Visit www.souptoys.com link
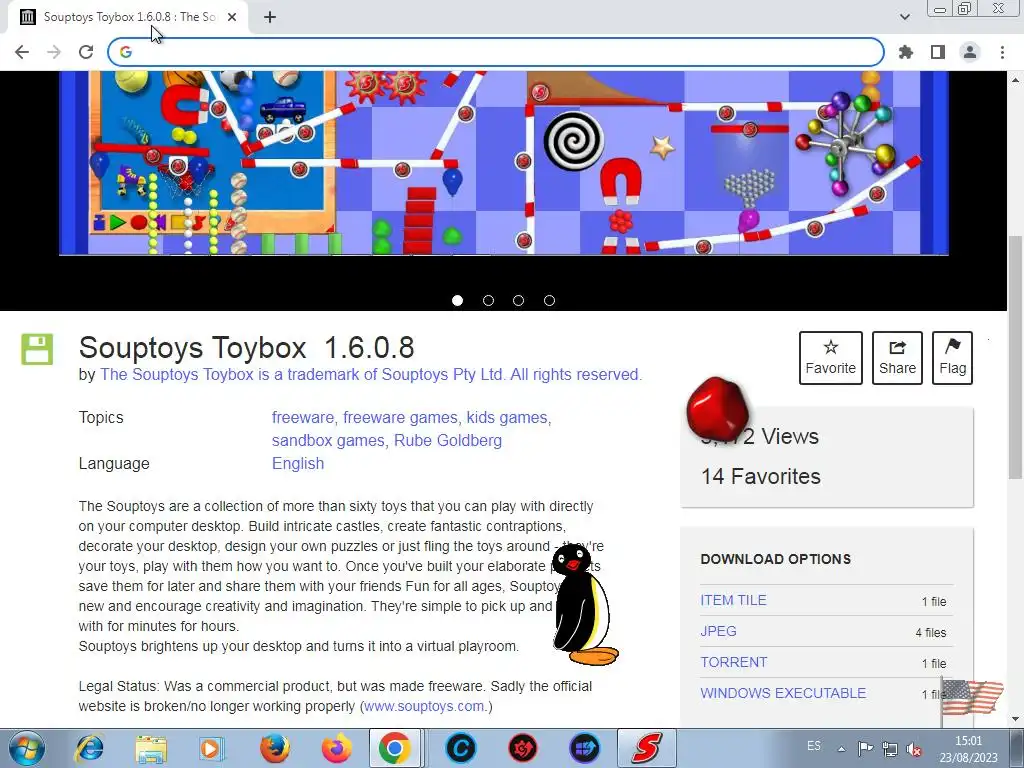Image resolution: width=1024 pixels, height=768 pixels. [425, 707]
